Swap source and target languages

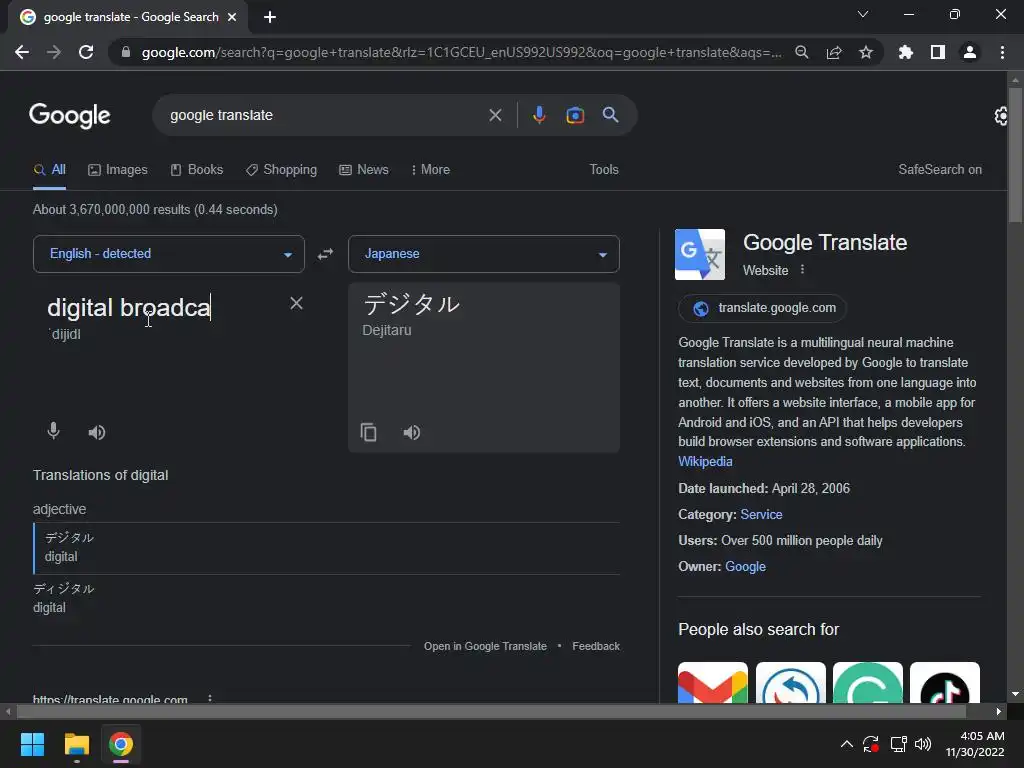click(325, 254)
